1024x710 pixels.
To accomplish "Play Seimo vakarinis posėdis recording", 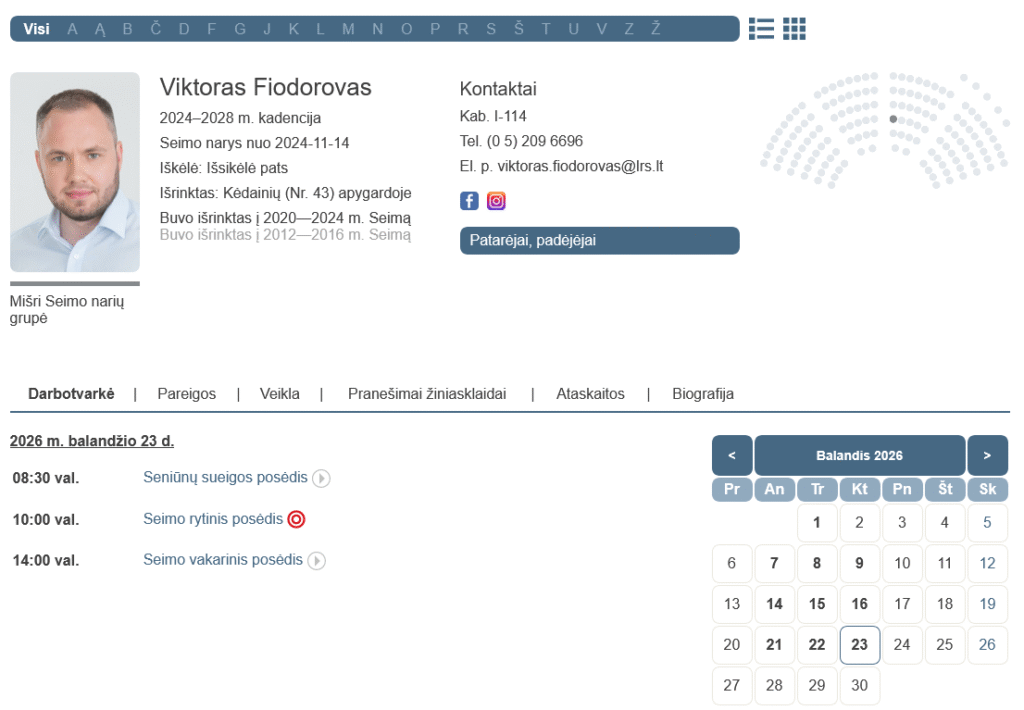I will click(x=316, y=561).
